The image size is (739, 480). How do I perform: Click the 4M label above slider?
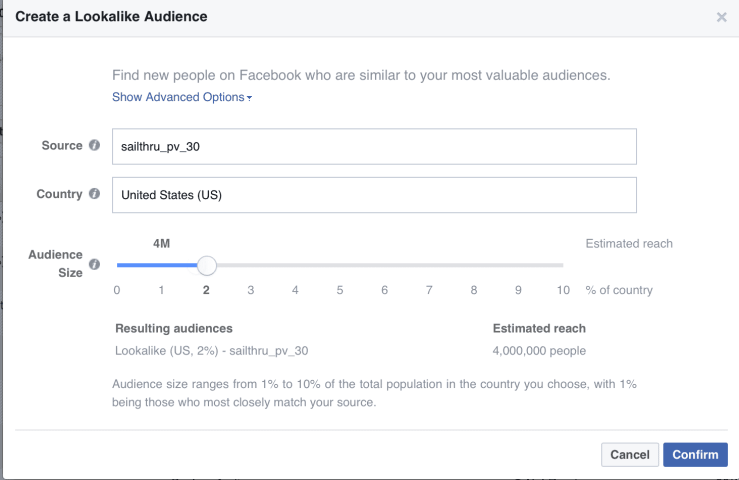(162, 243)
